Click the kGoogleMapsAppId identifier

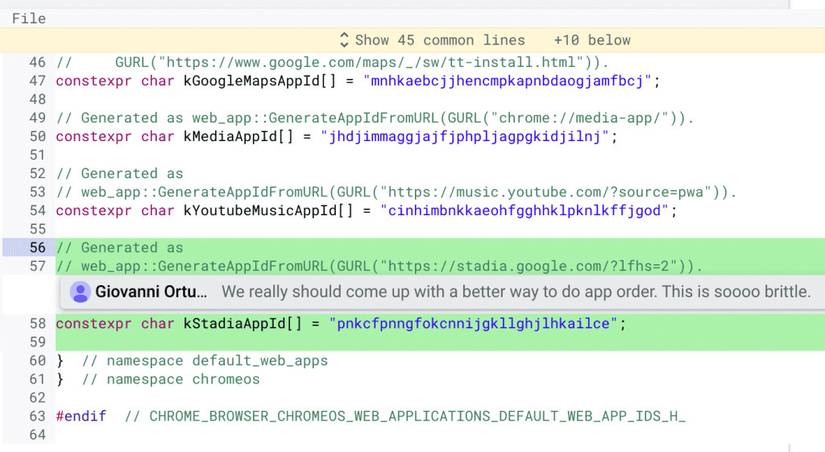click(251, 81)
